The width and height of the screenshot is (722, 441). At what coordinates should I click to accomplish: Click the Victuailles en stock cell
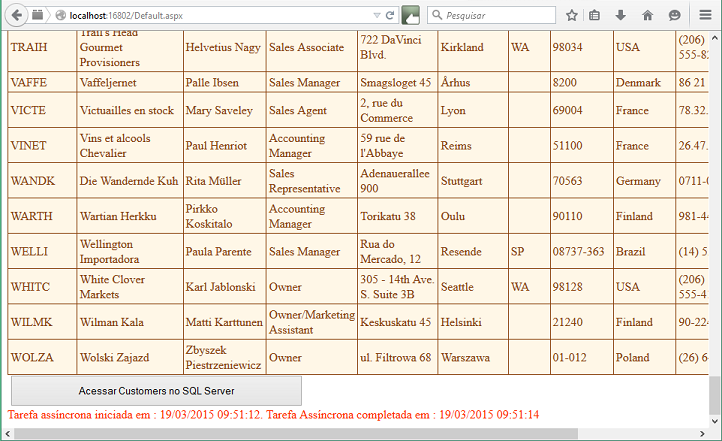coord(130,110)
